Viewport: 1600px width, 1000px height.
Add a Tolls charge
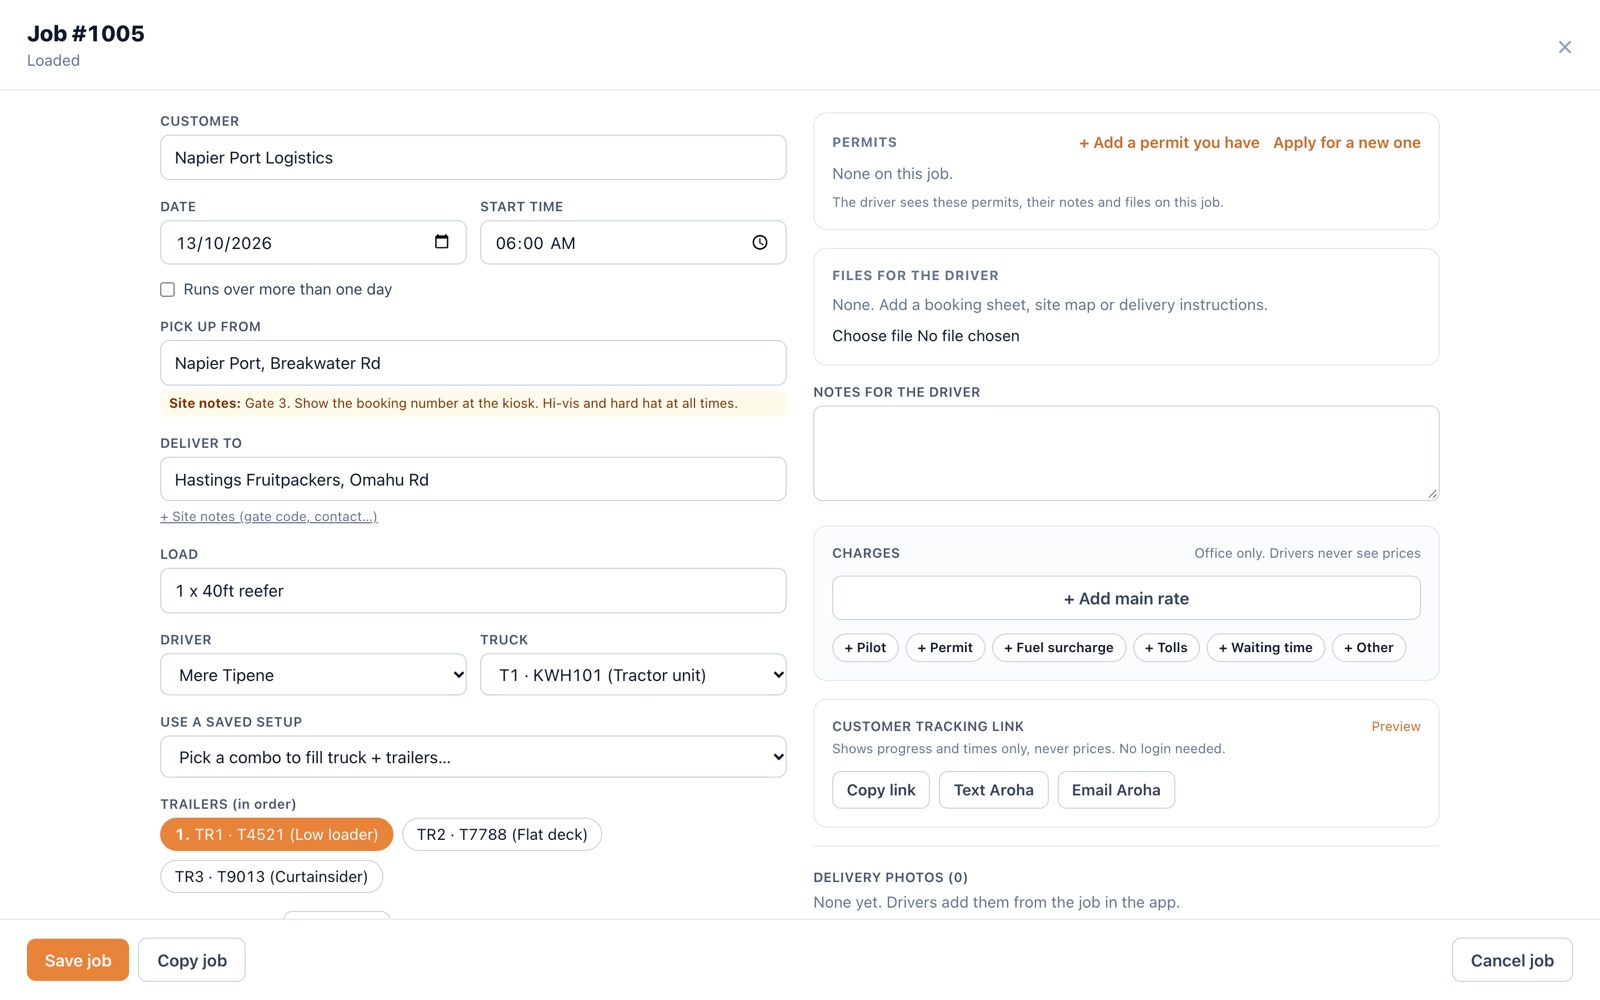pos(1166,647)
